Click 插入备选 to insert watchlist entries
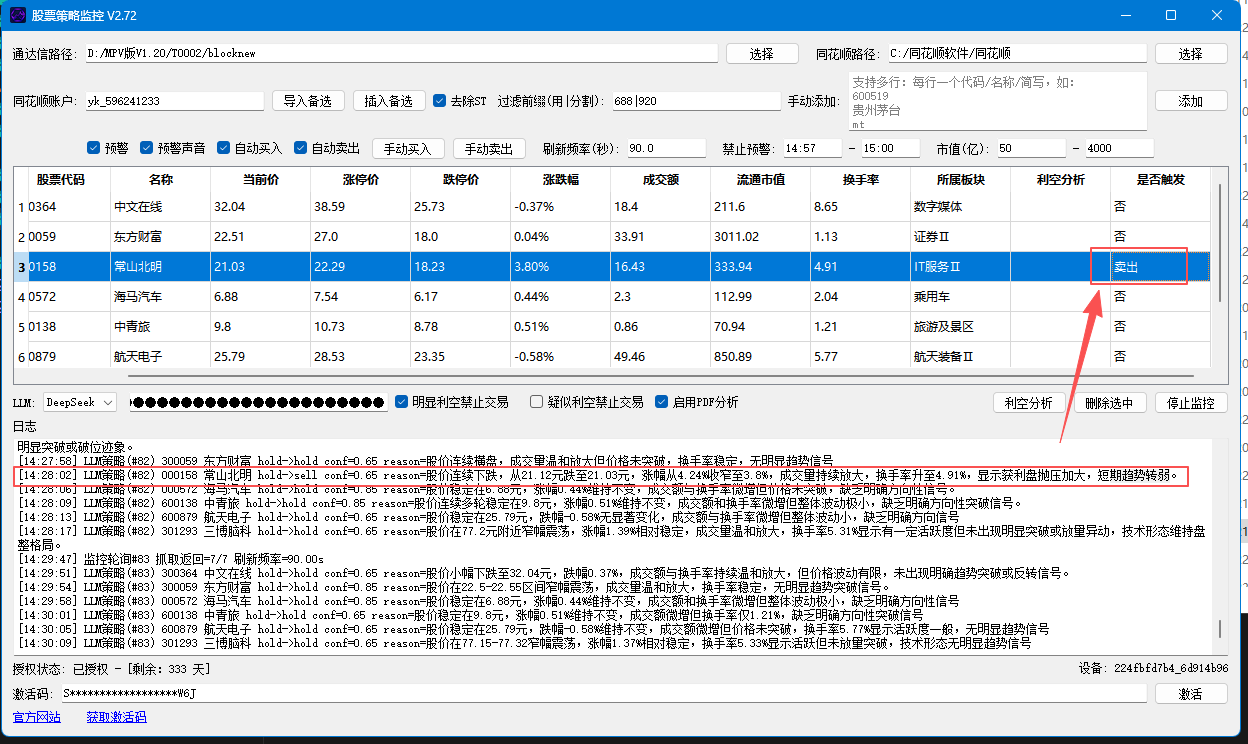Screen dimensions: 1248x744 click(390, 100)
